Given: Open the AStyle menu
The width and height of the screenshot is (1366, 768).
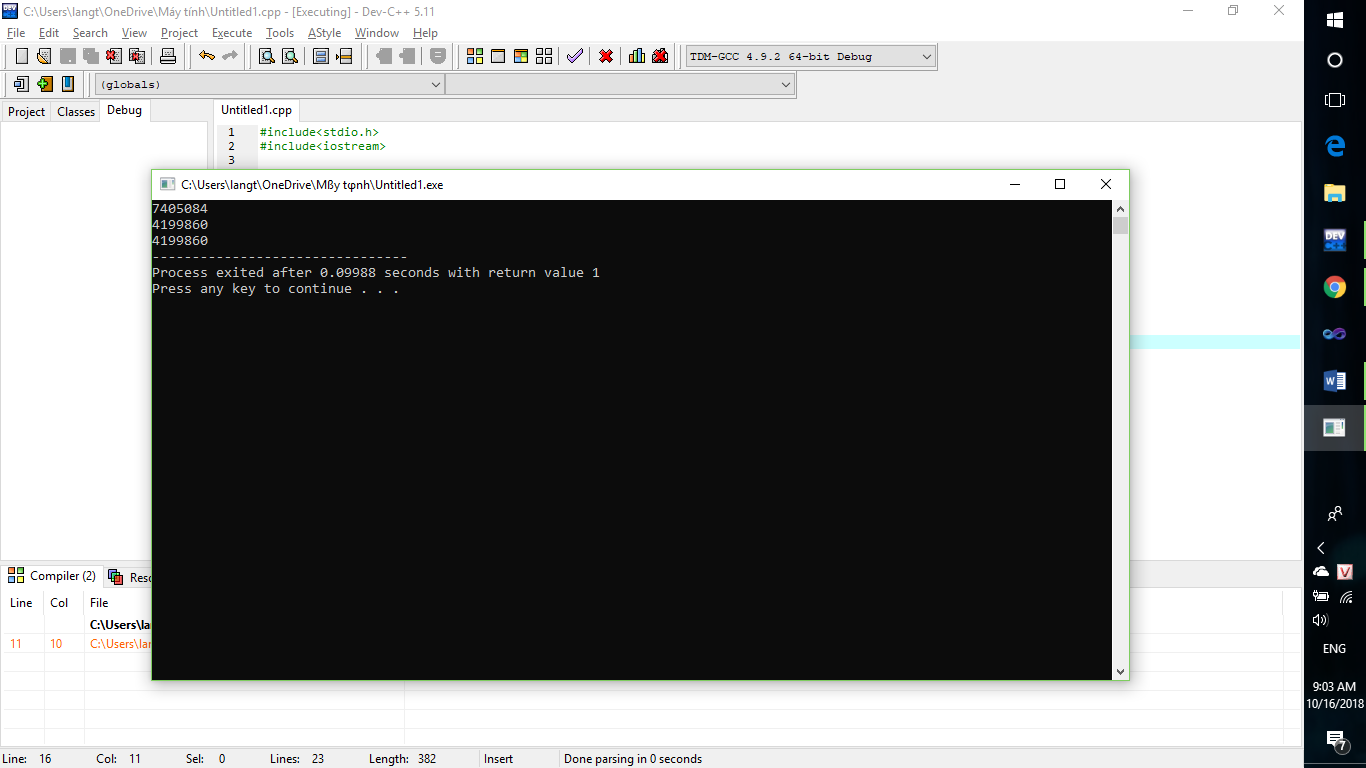Looking at the screenshot, I should 324,33.
